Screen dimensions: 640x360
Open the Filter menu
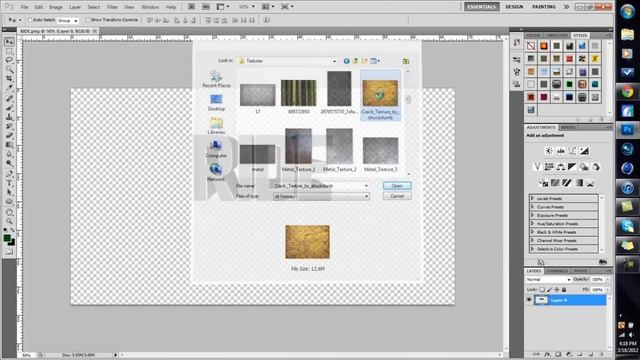[112, 7]
